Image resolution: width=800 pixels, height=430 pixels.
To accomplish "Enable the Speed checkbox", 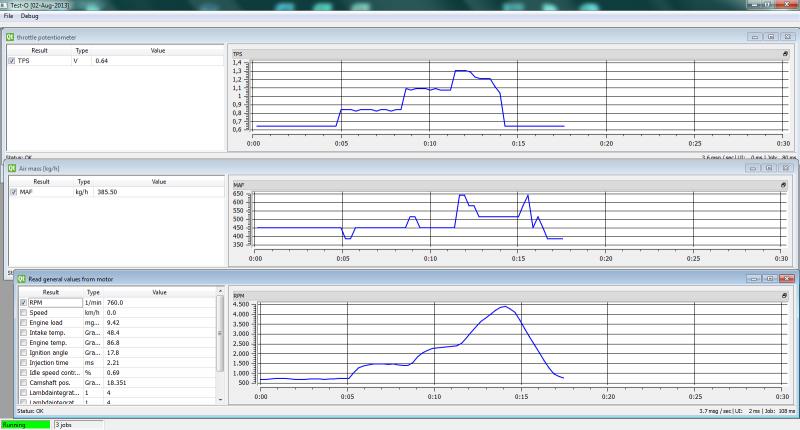I will point(23,312).
